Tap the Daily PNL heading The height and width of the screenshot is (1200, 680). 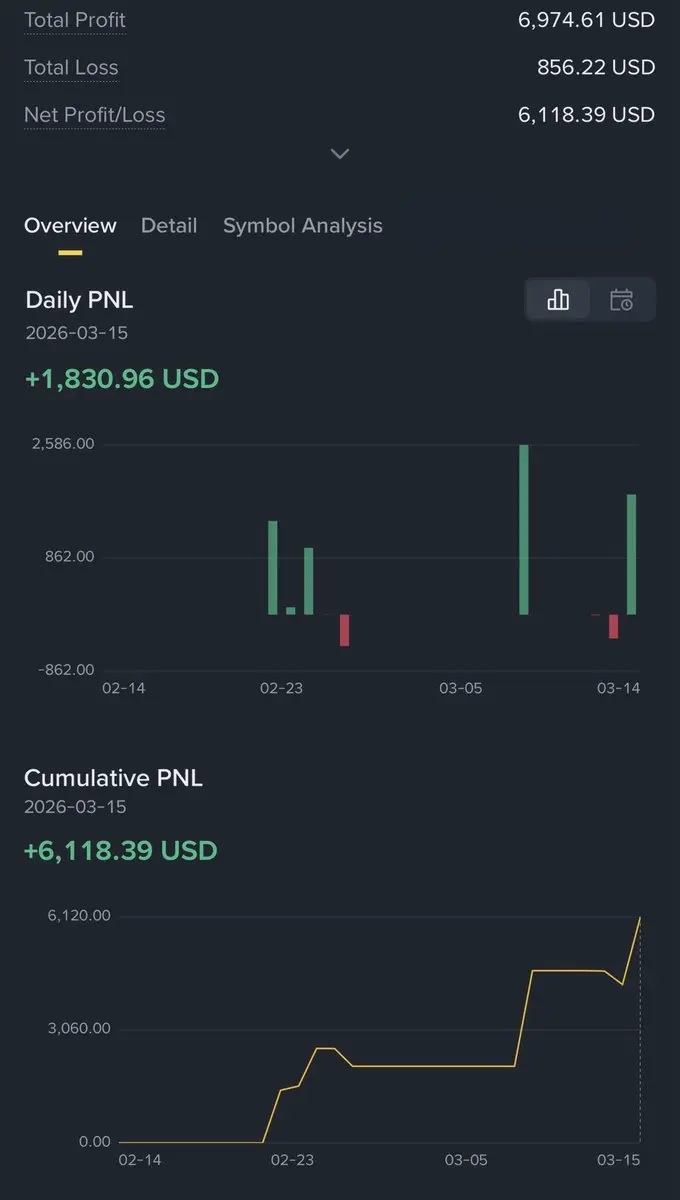click(79, 300)
